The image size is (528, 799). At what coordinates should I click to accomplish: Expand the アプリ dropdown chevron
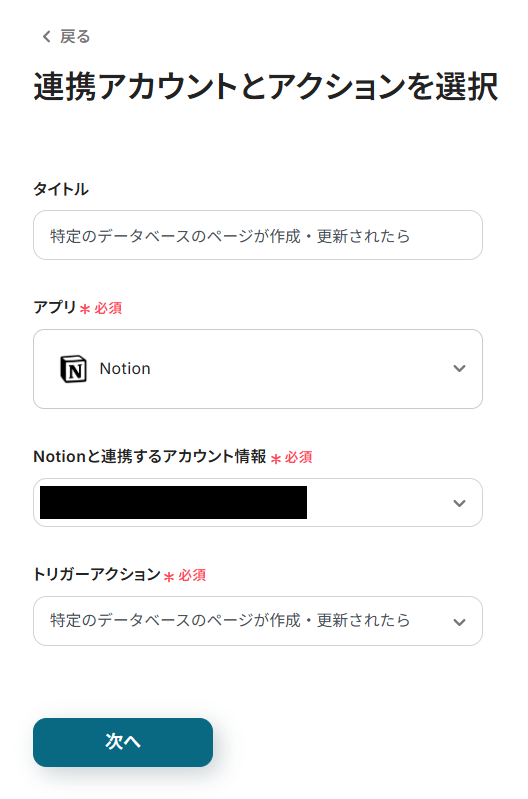pyautogui.click(x=459, y=368)
